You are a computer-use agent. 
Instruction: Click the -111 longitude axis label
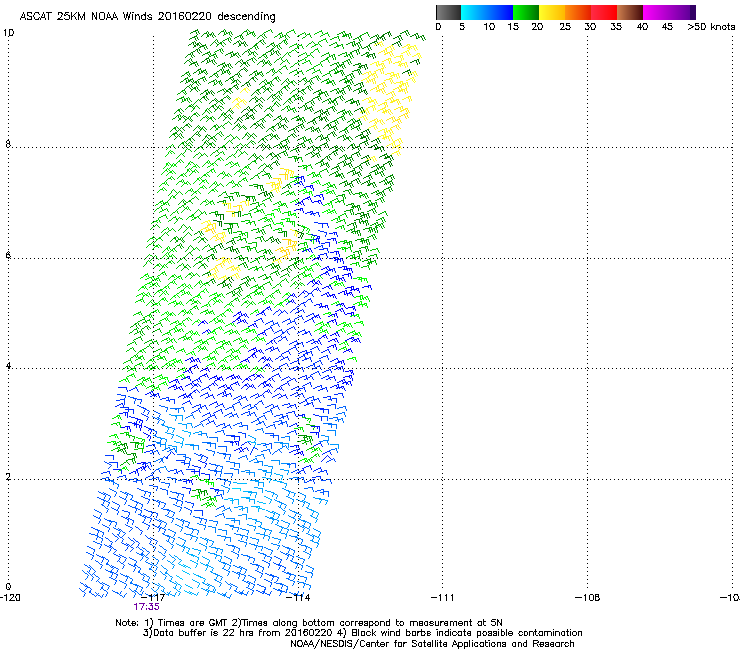click(x=442, y=597)
